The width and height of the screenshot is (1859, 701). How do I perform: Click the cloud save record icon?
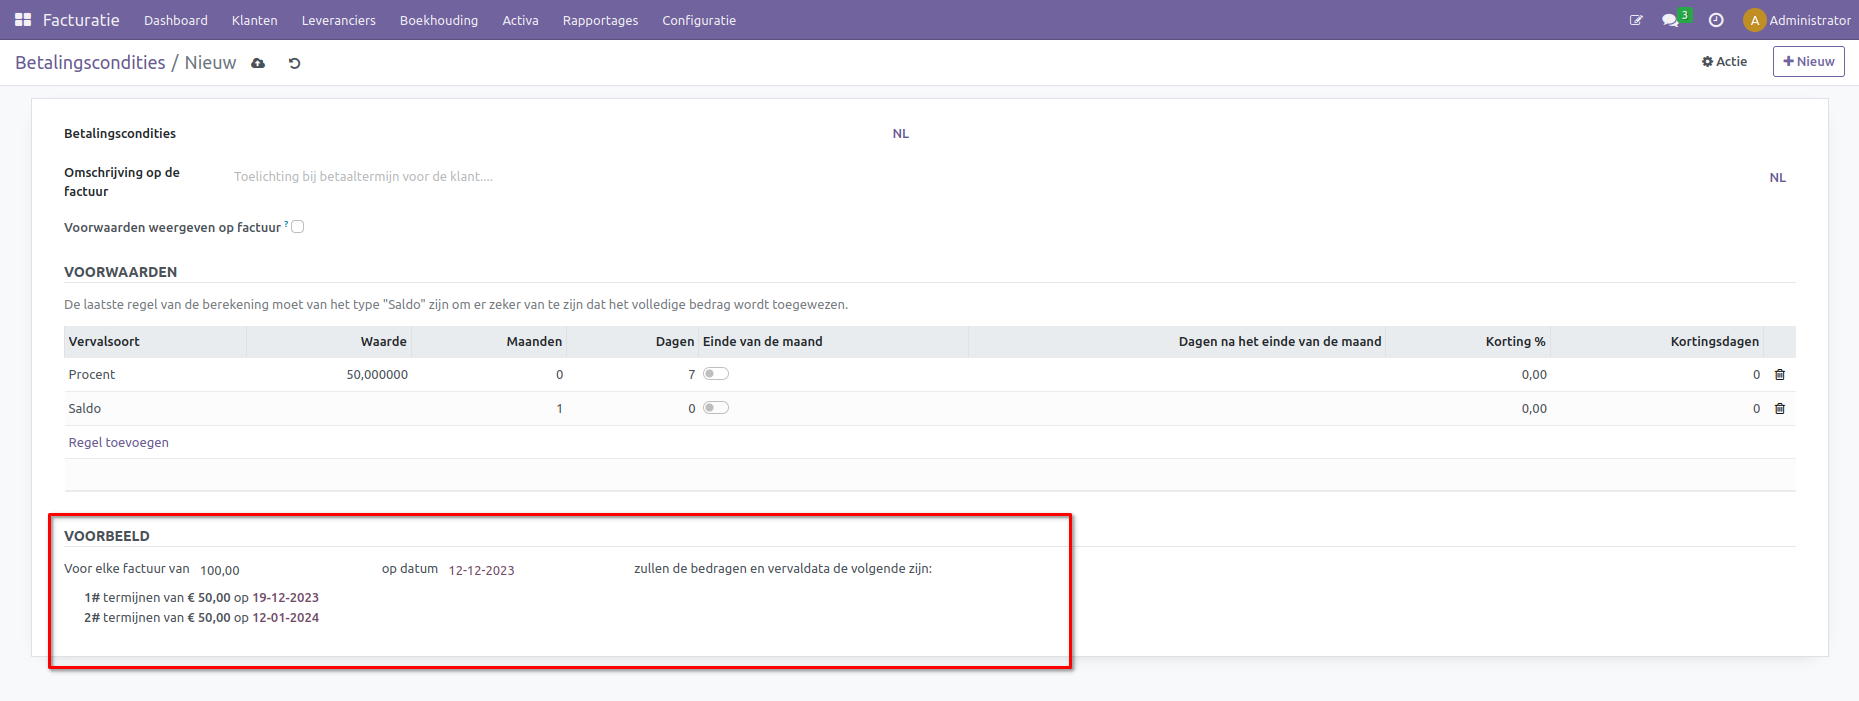258,63
